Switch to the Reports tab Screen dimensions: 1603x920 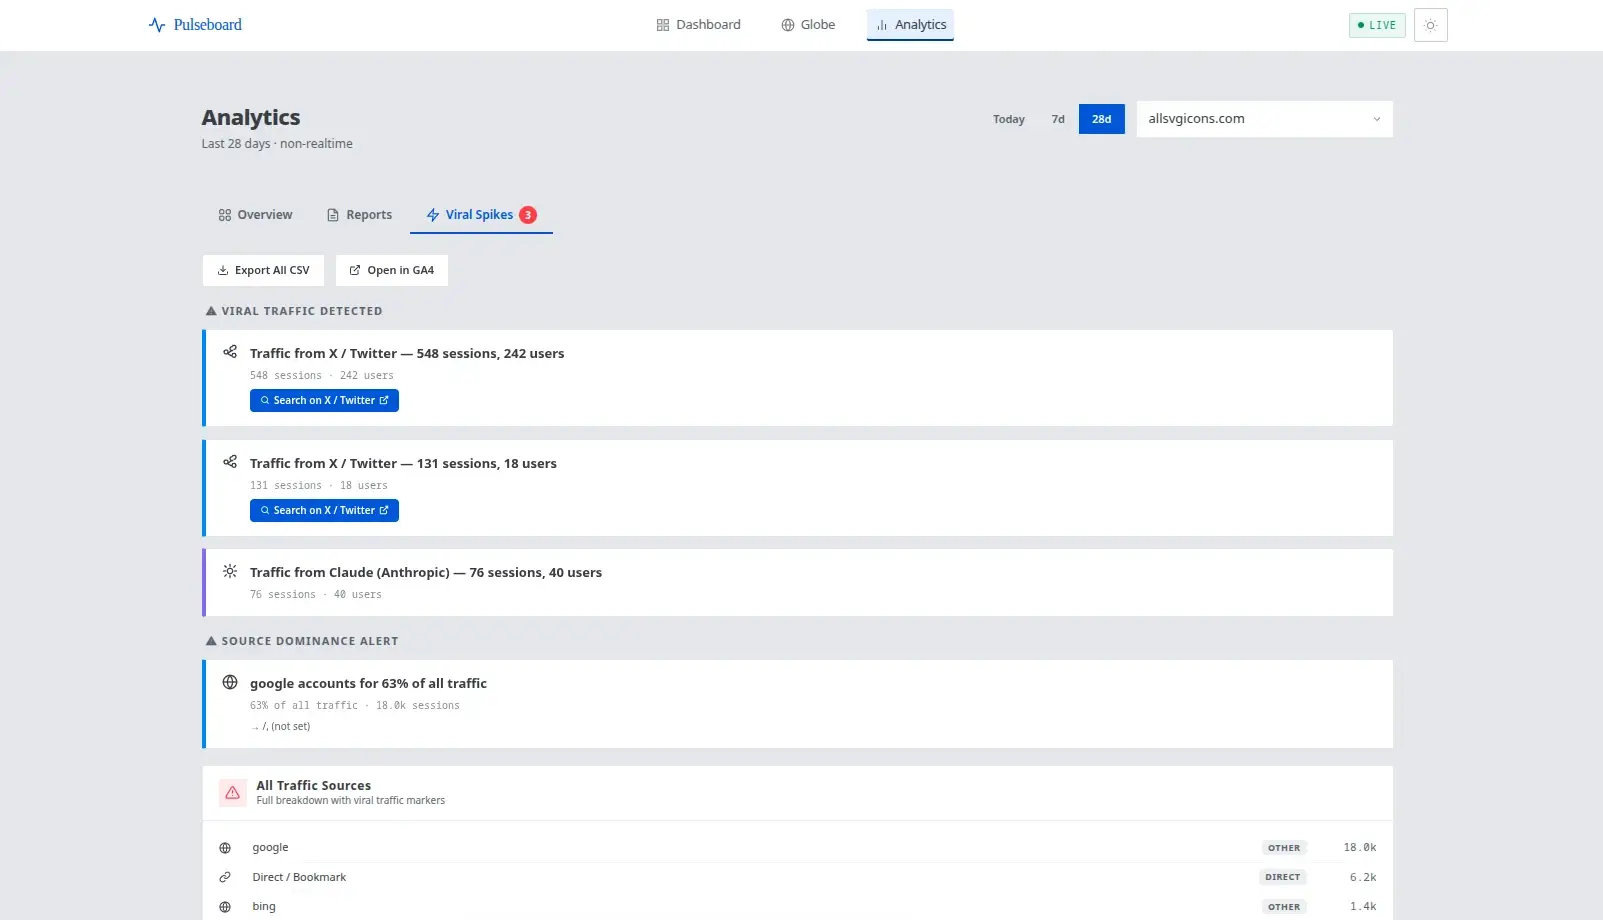tap(359, 215)
